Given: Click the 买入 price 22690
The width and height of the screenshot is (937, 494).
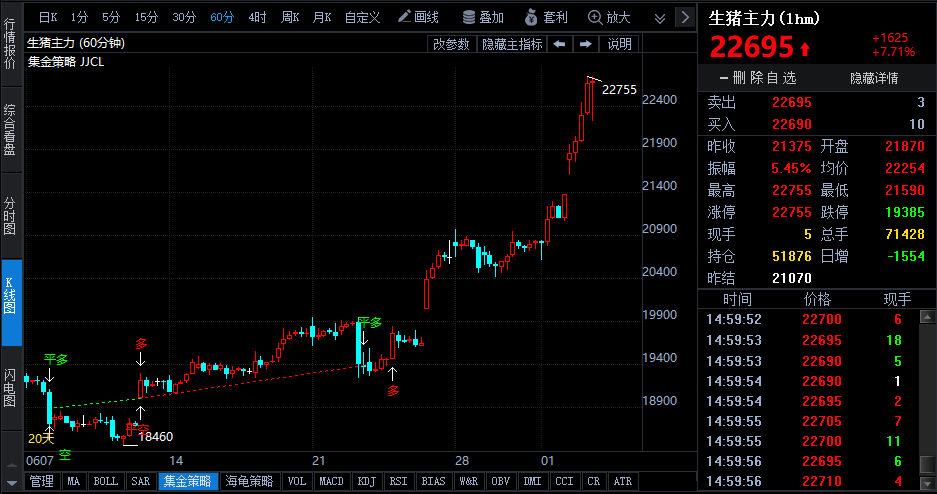Looking at the screenshot, I should coord(792,124).
